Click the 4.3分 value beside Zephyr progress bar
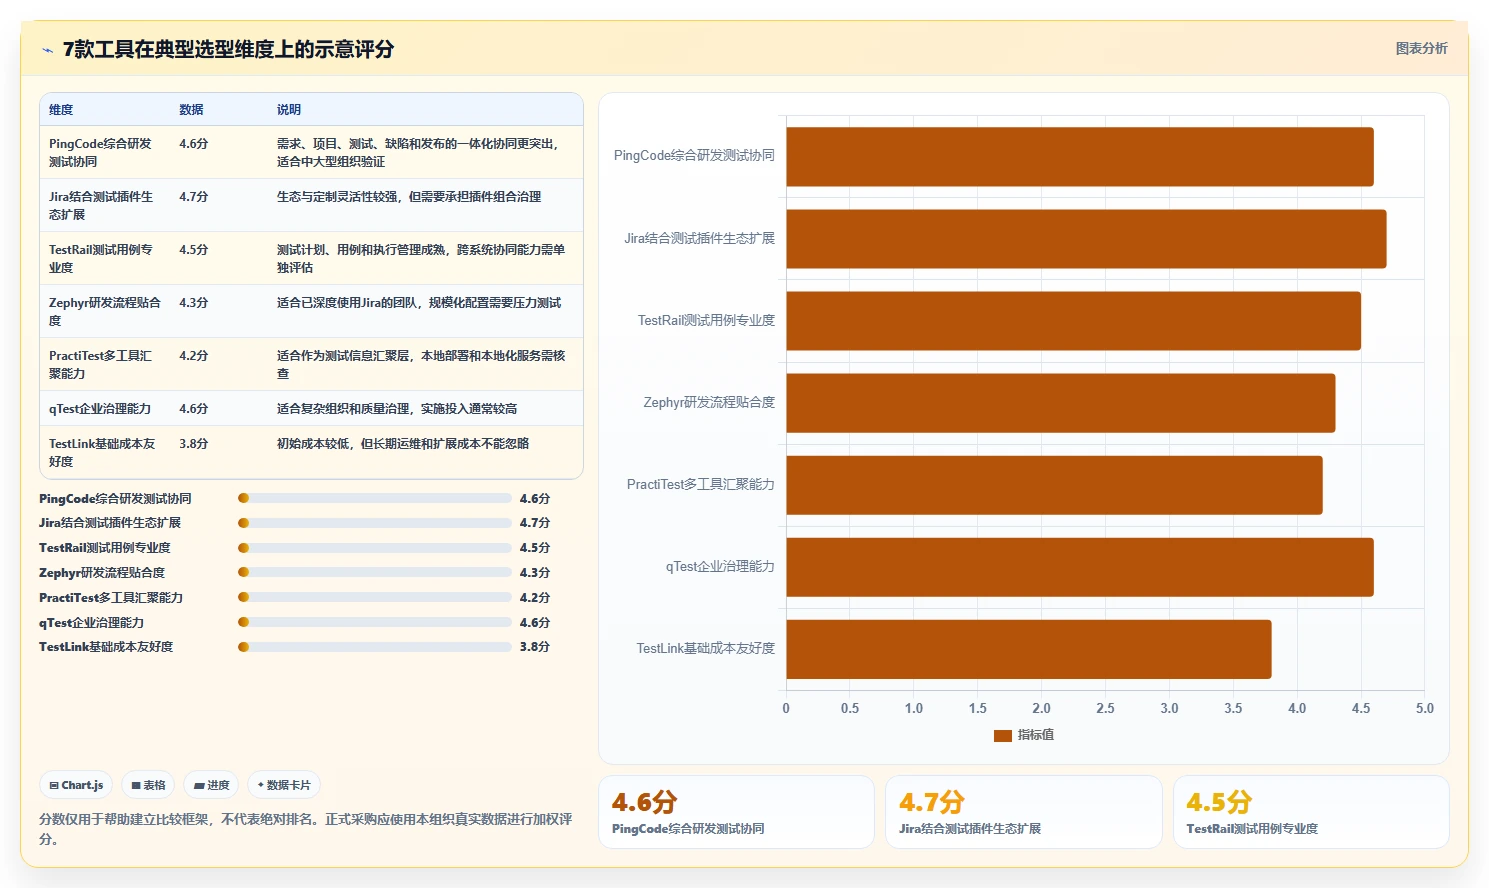This screenshot has height=888, width=1489. (x=535, y=573)
